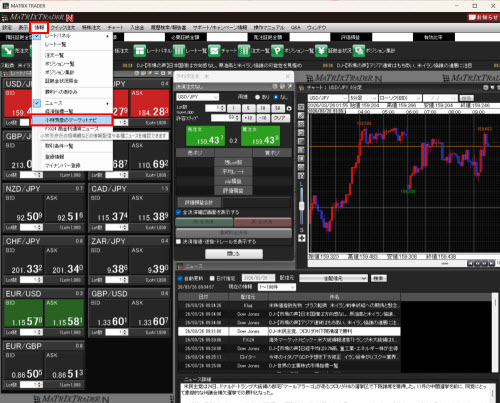Click settings icon in chart window header
Viewport: 500px width, 403px height.
click(x=486, y=88)
